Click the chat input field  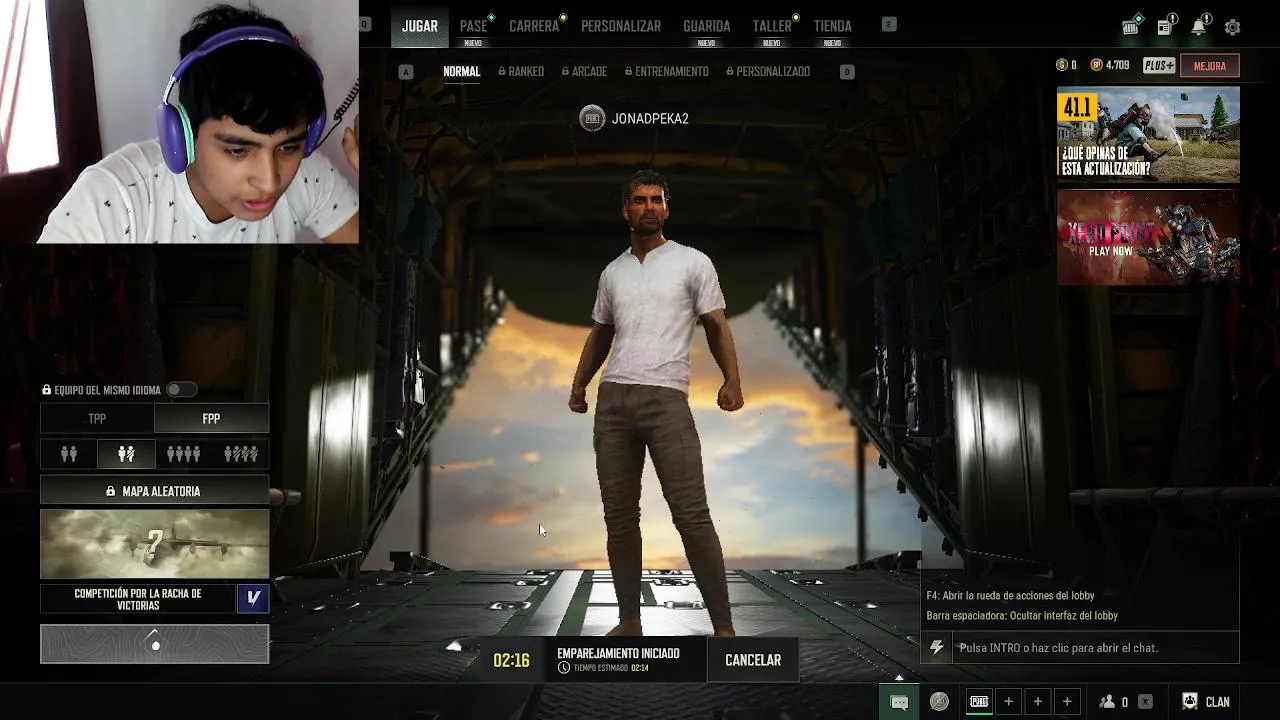[1095, 648]
